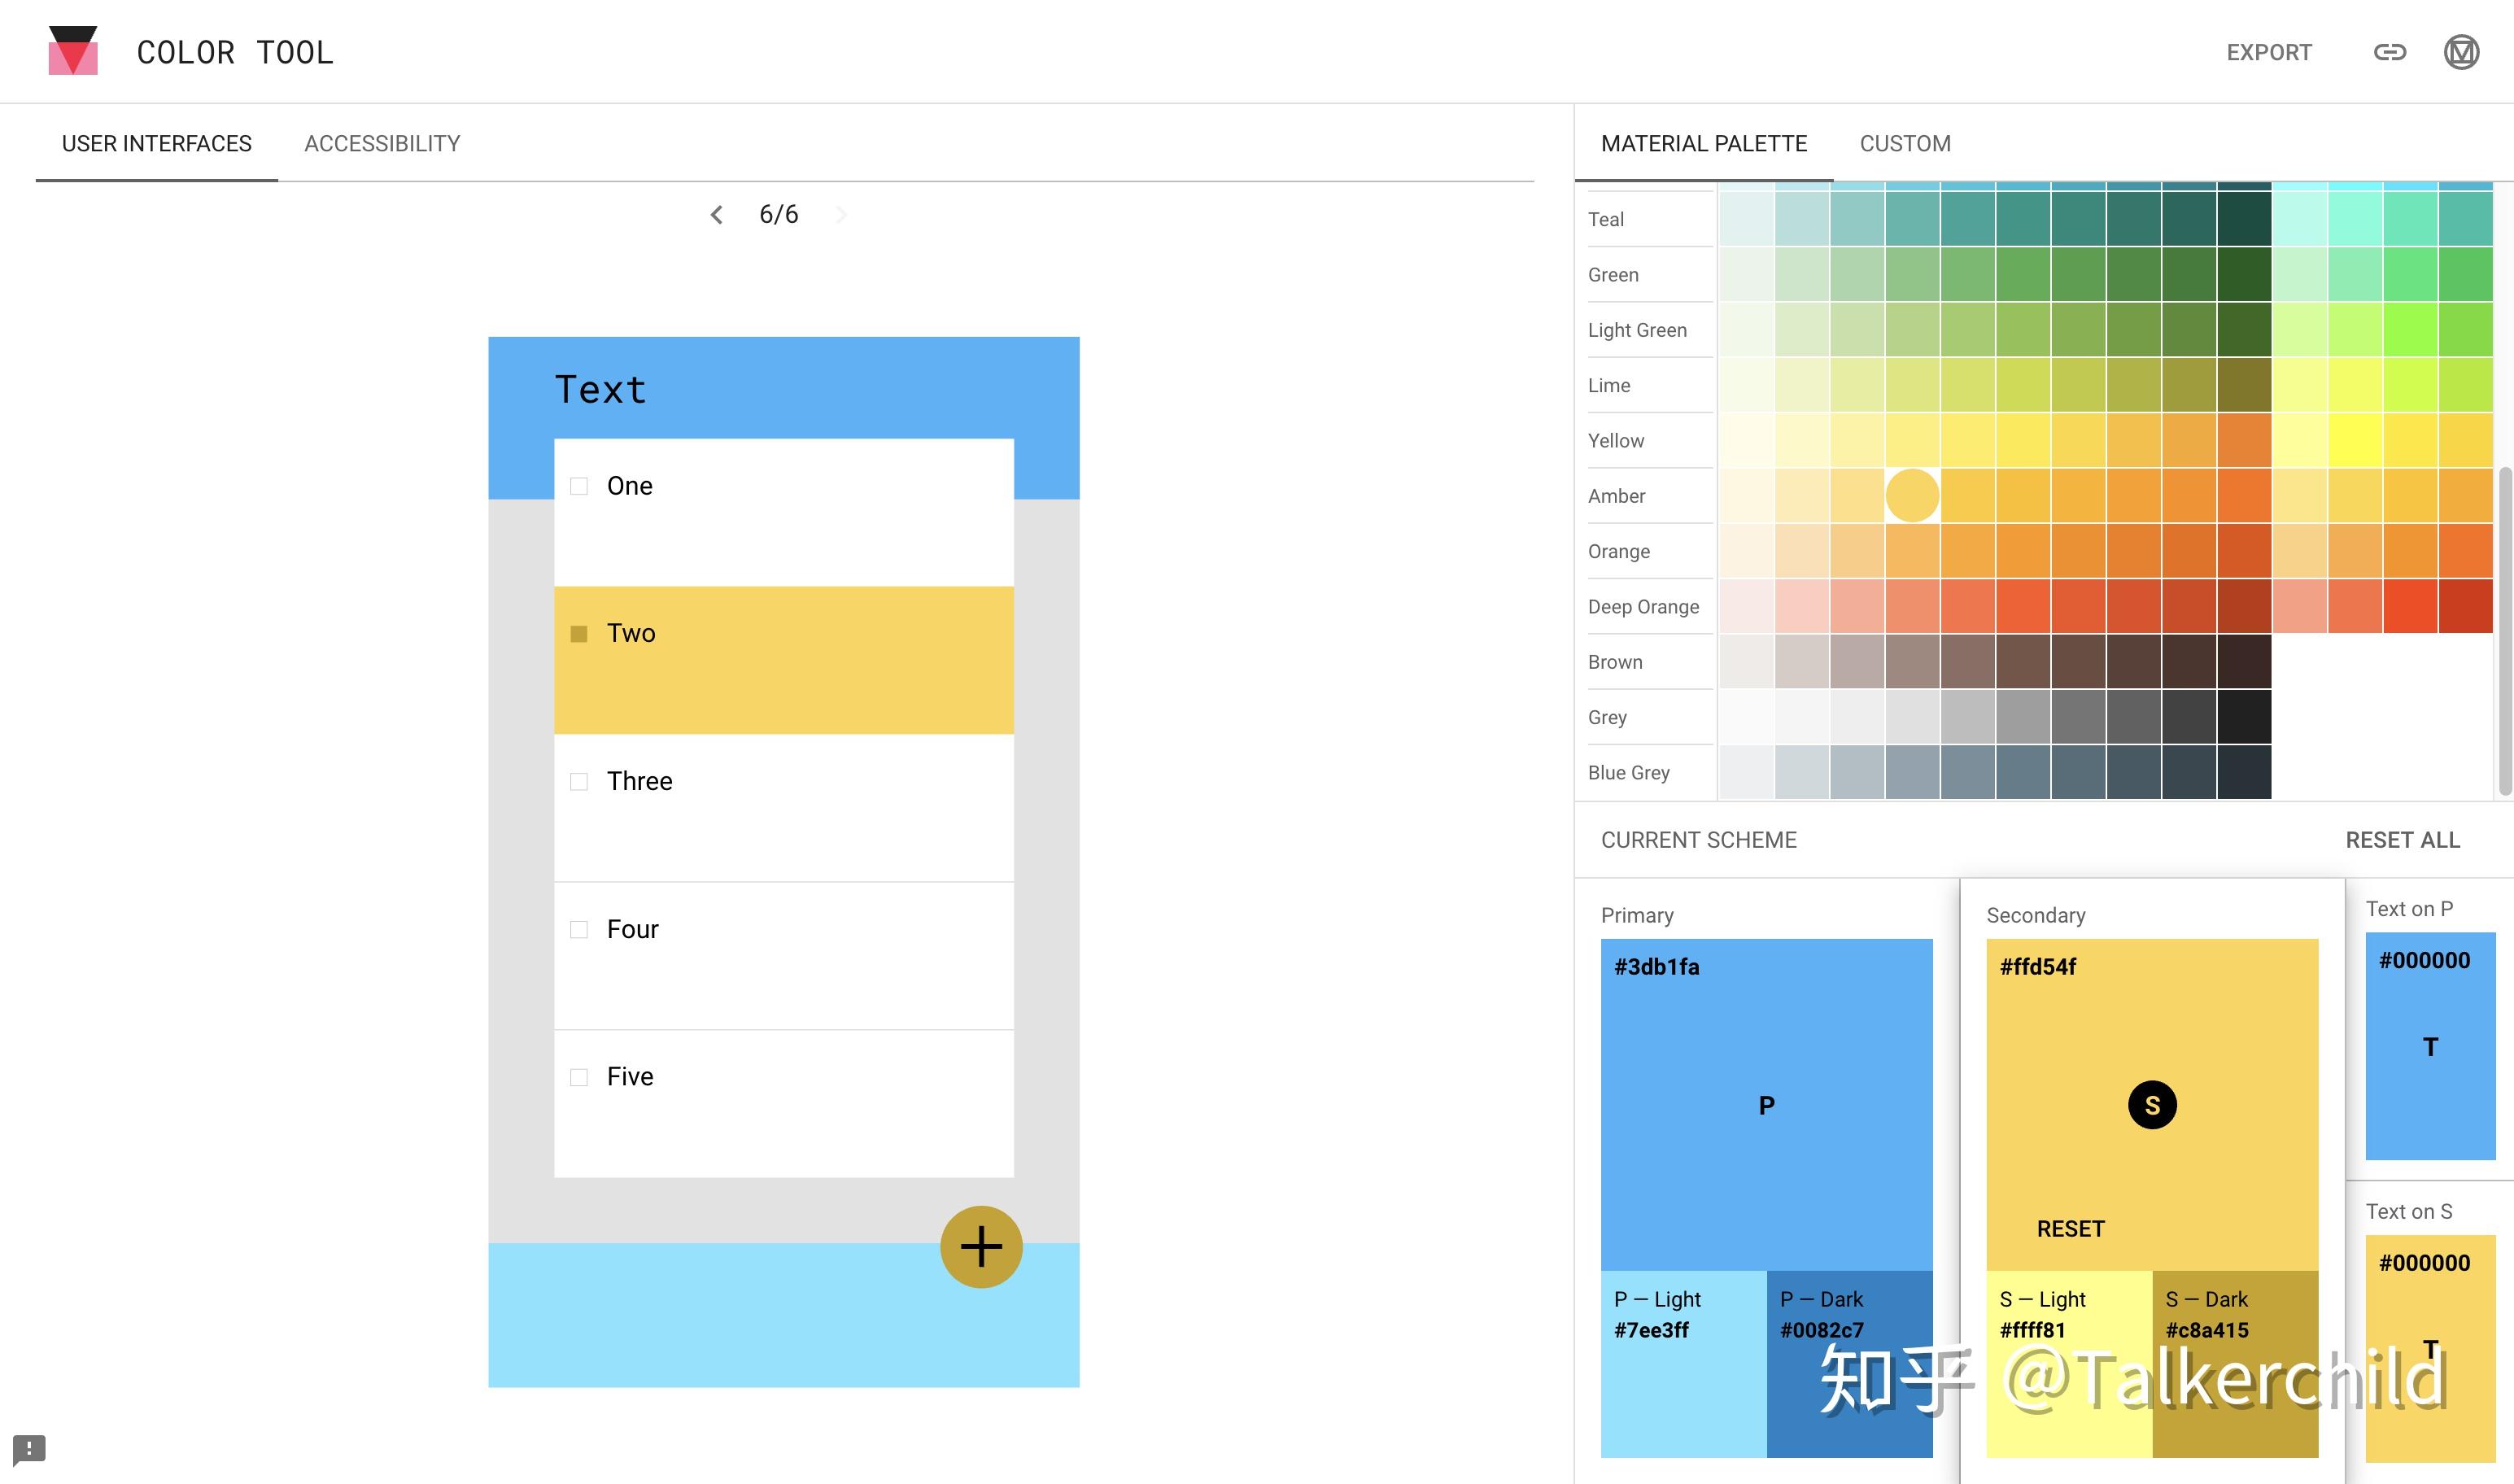
Task: Open the CUSTOM palette tab
Action: (x=1904, y=143)
